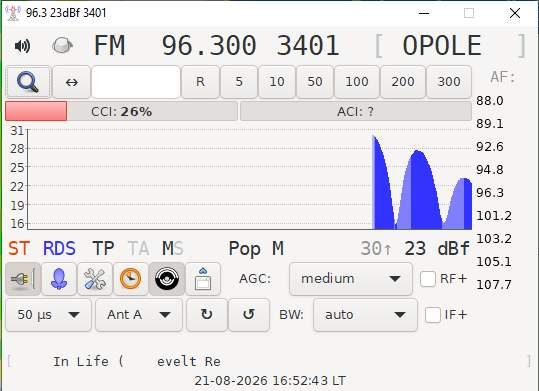Enable the IF+ checkbox

pyautogui.click(x=433, y=315)
